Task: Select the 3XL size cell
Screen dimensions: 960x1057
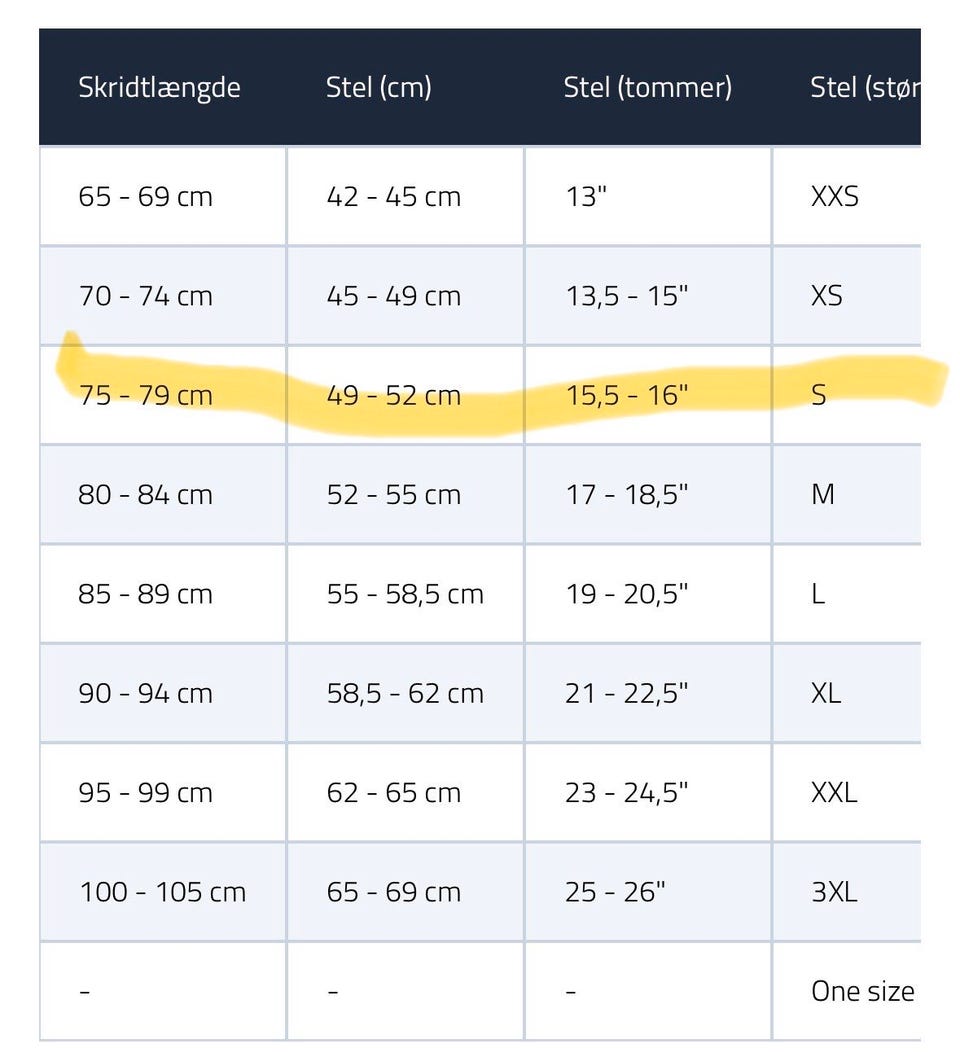Action: tap(834, 892)
